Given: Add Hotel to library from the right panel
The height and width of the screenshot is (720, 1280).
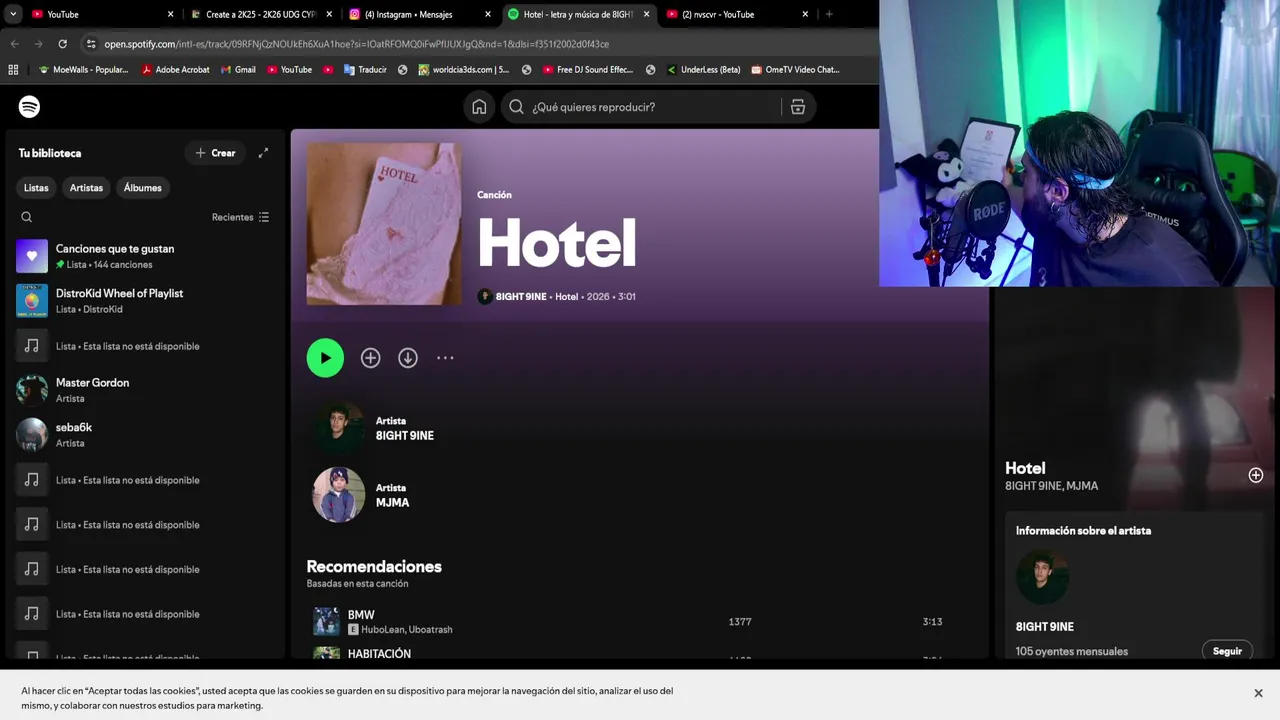Looking at the screenshot, I should (x=1256, y=476).
